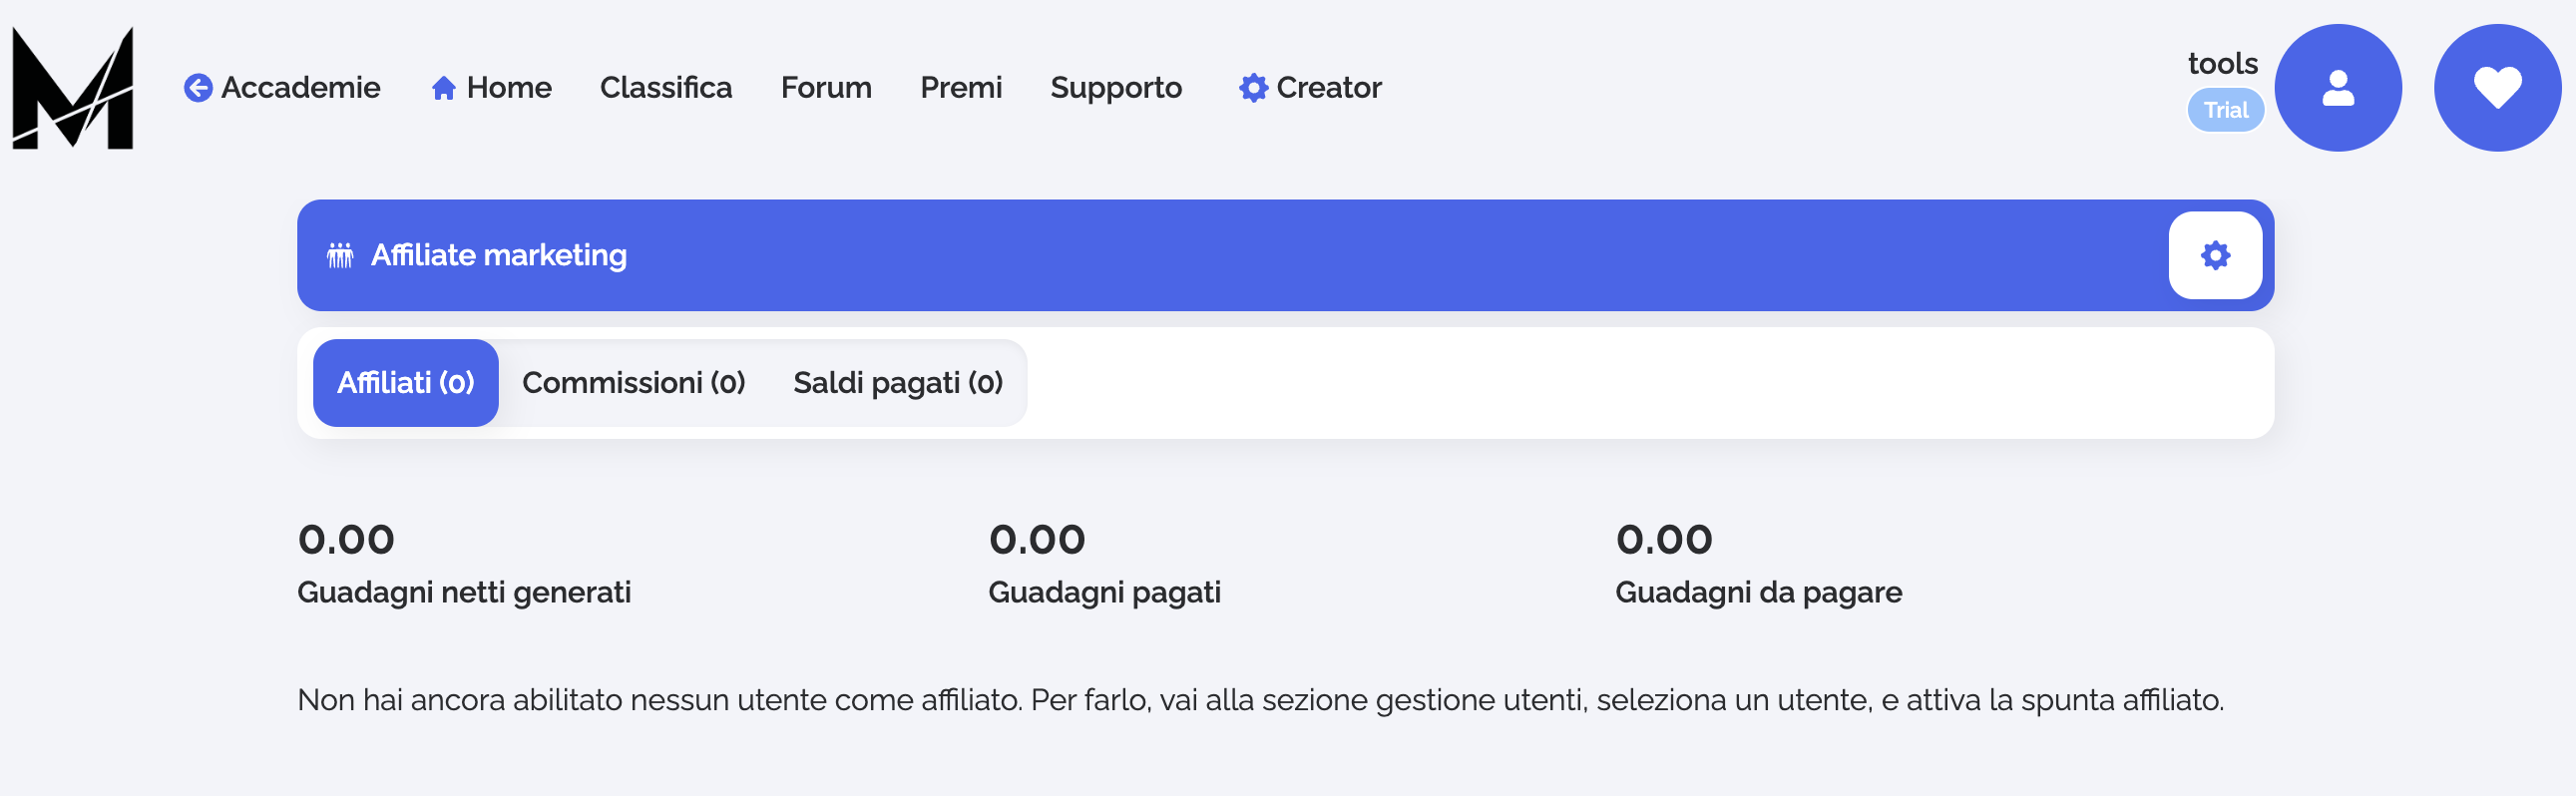This screenshot has width=2576, height=796.
Task: Go to the Classifica page
Action: [665, 88]
